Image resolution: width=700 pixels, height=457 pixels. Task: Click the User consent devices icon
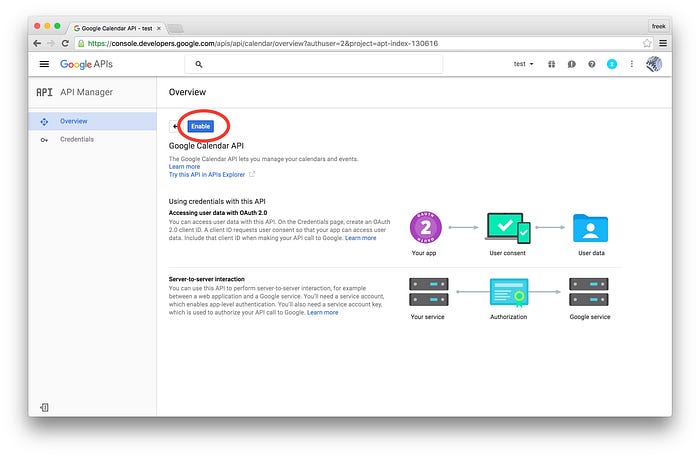pos(508,228)
